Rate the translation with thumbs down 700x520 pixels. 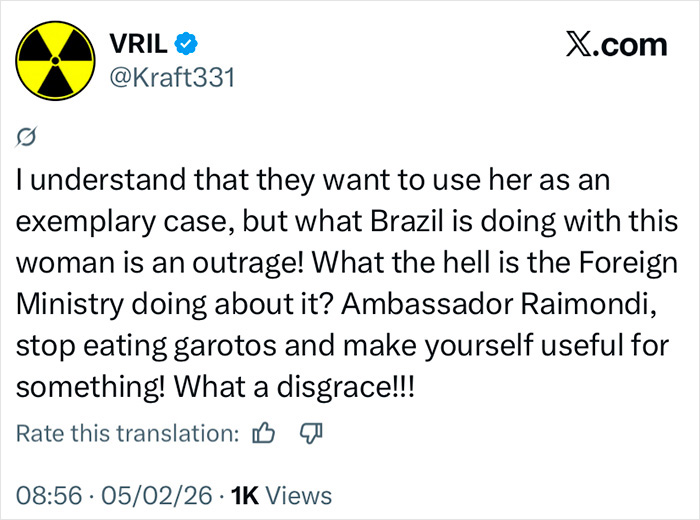point(308,433)
